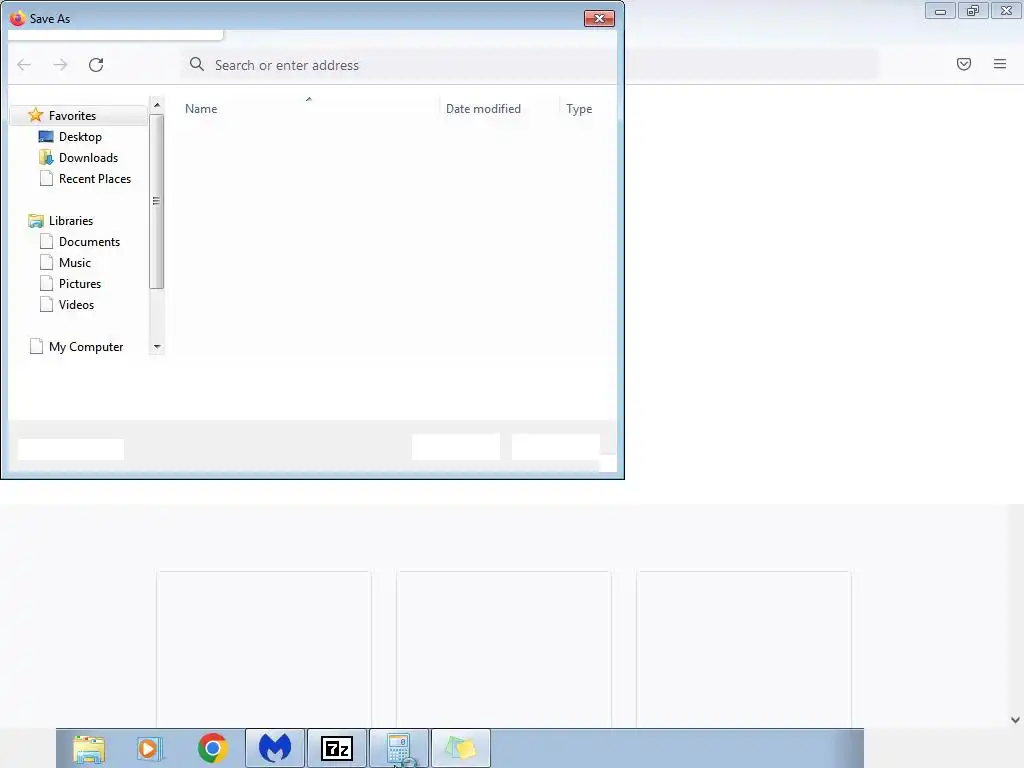Screen dimensions: 1024x768
Task: Click the navigation pane scrollbar thumb
Action: point(156,201)
